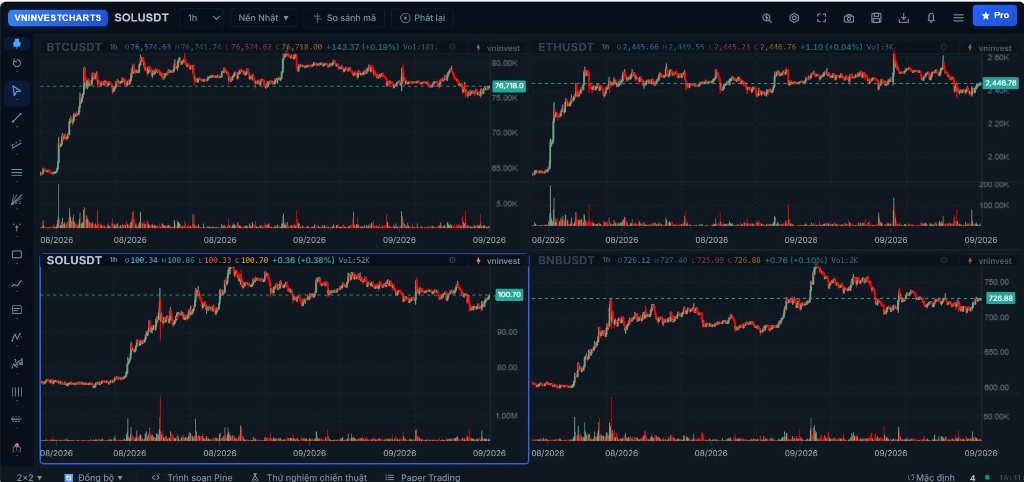This screenshot has width=1024, height=482.
Task: Click the vninvest badge on SOLUSDT panel
Action: tap(498, 261)
